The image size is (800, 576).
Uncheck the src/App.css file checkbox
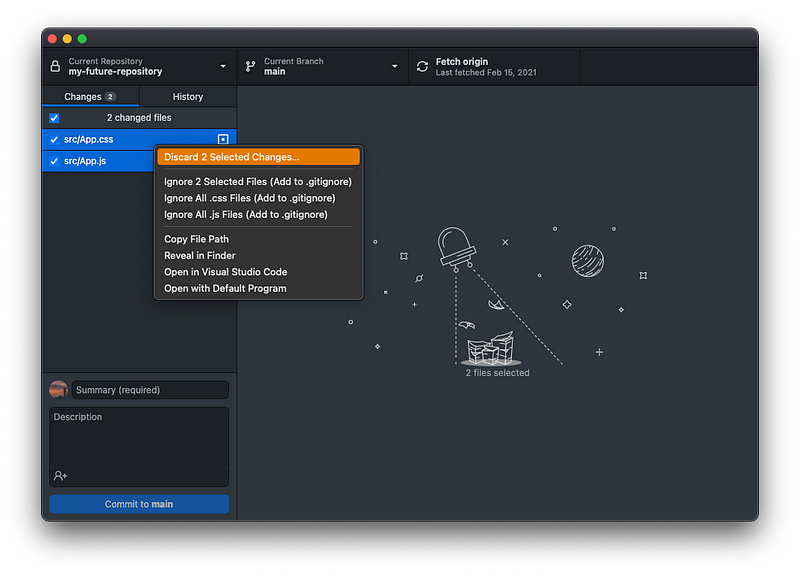point(54,139)
